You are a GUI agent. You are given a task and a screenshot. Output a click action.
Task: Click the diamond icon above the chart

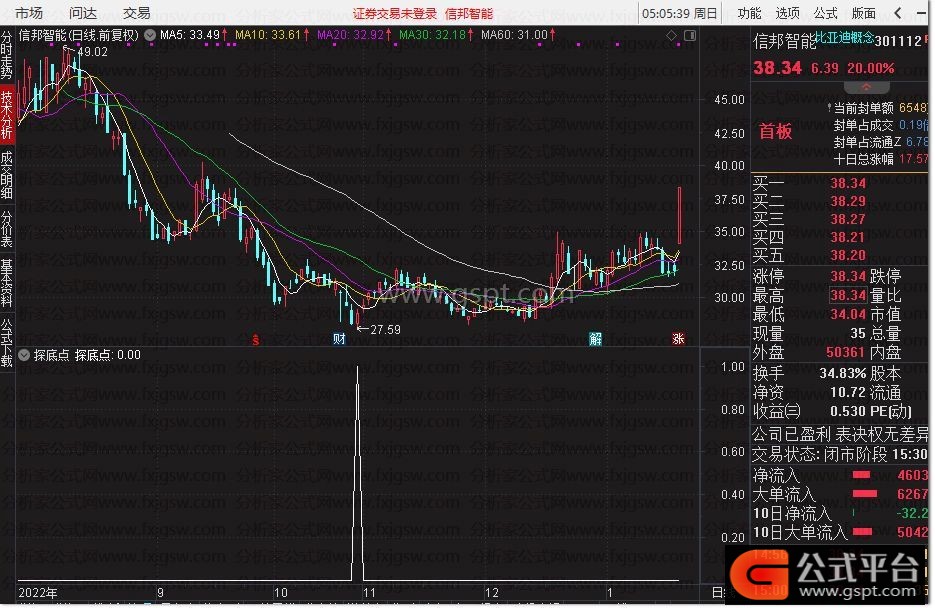click(x=671, y=36)
